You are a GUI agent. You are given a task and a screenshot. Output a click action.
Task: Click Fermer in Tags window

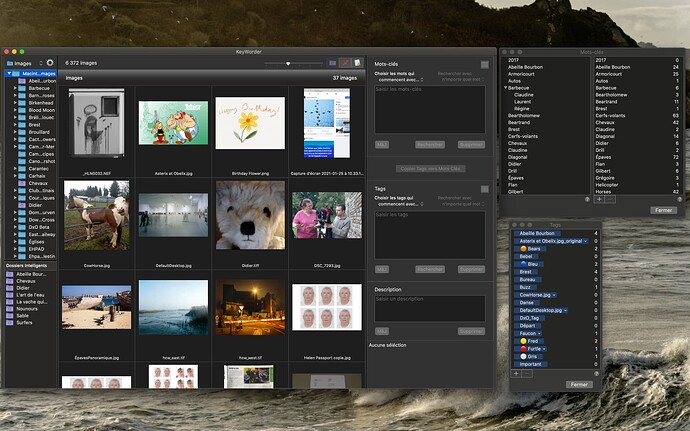click(x=579, y=384)
